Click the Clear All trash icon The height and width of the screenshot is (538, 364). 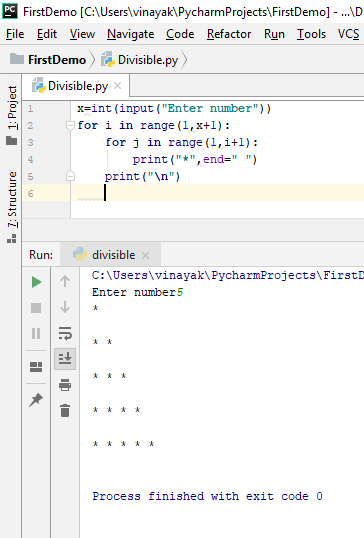point(65,410)
